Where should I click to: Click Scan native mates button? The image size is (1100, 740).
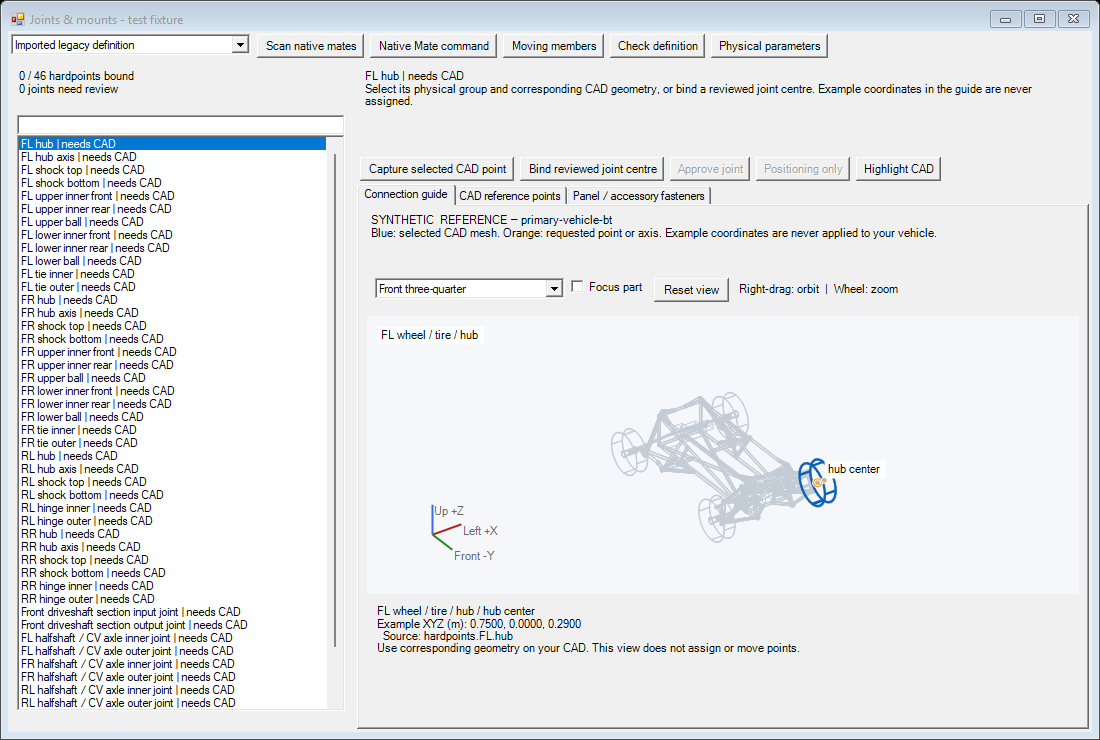(x=311, y=46)
